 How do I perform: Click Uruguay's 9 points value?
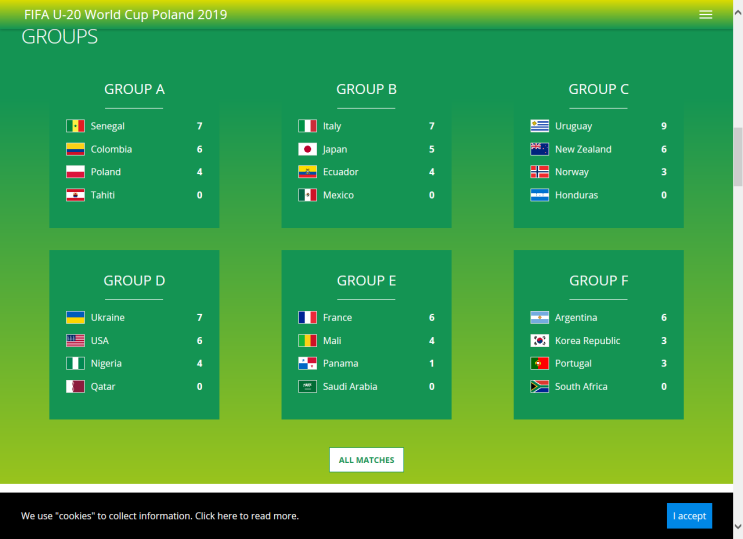[664, 126]
